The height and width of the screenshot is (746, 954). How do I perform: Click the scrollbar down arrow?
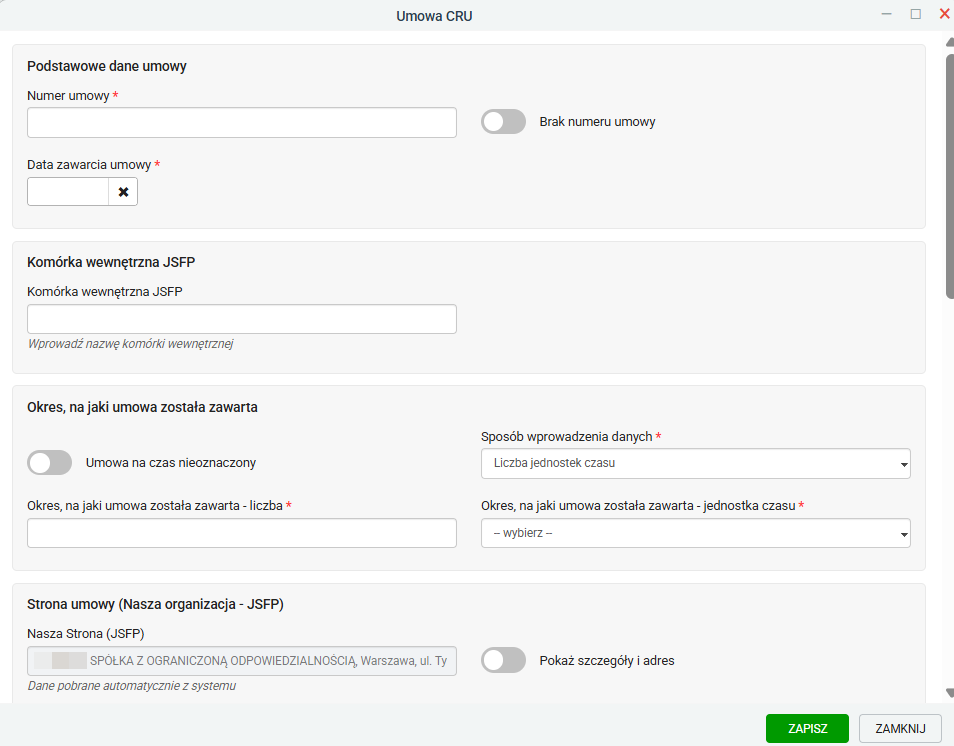[x=950, y=693]
